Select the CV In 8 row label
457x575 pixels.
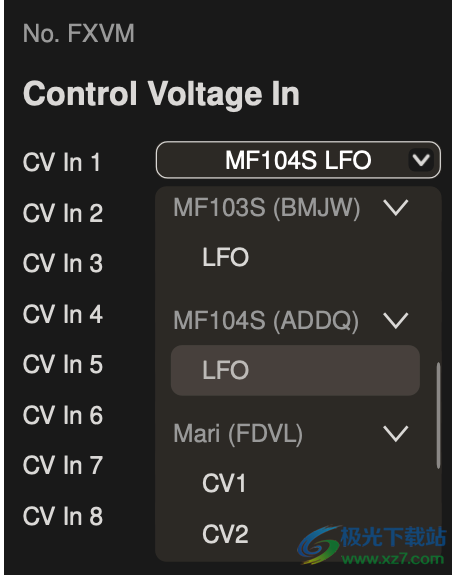[63, 516]
